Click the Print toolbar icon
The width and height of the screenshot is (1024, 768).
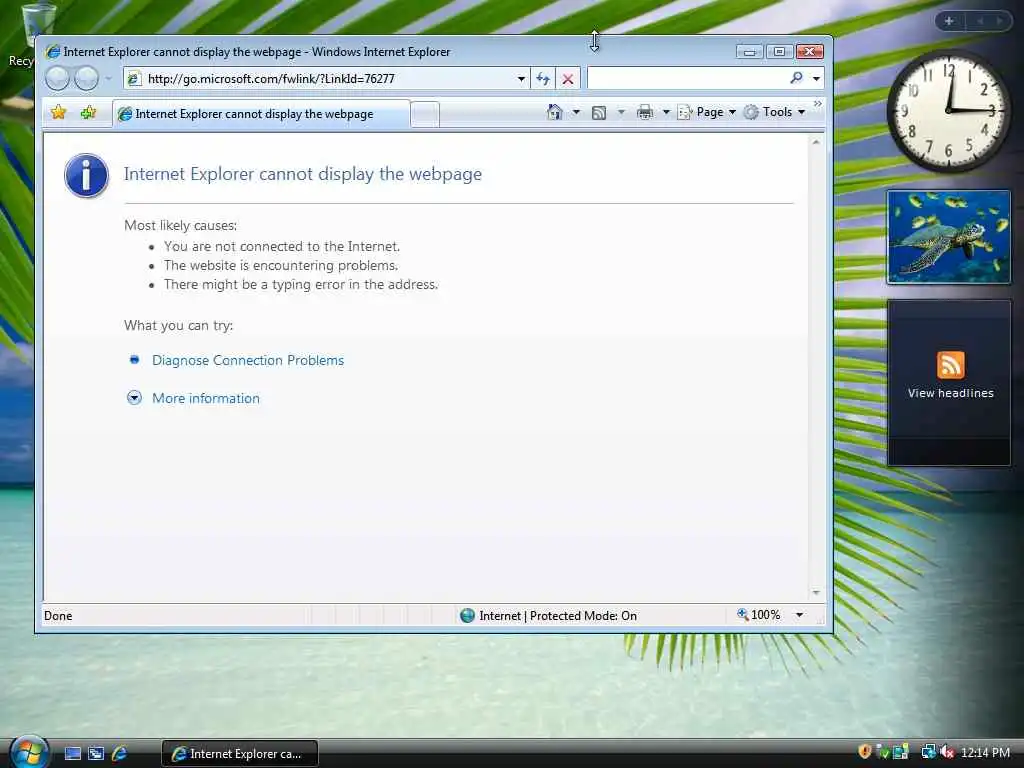point(645,112)
